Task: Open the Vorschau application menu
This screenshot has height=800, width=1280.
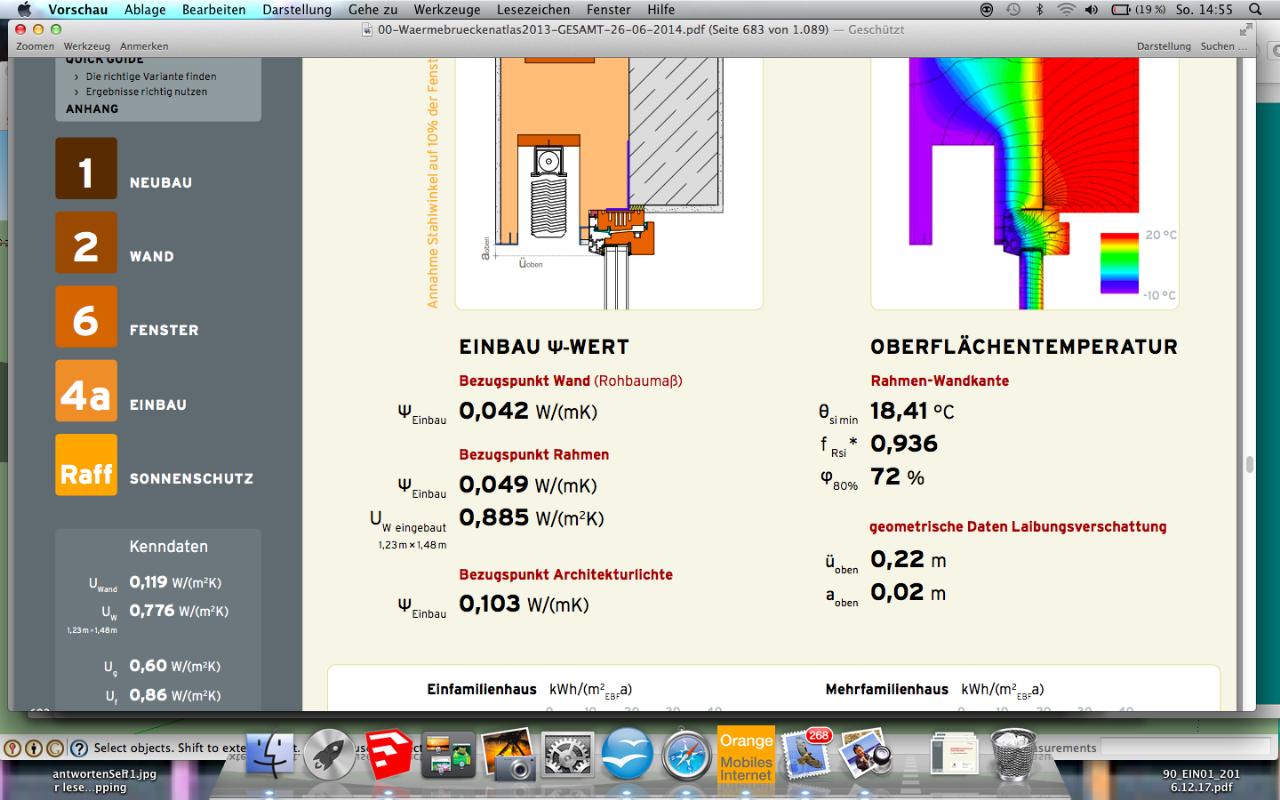Action: 79,9
